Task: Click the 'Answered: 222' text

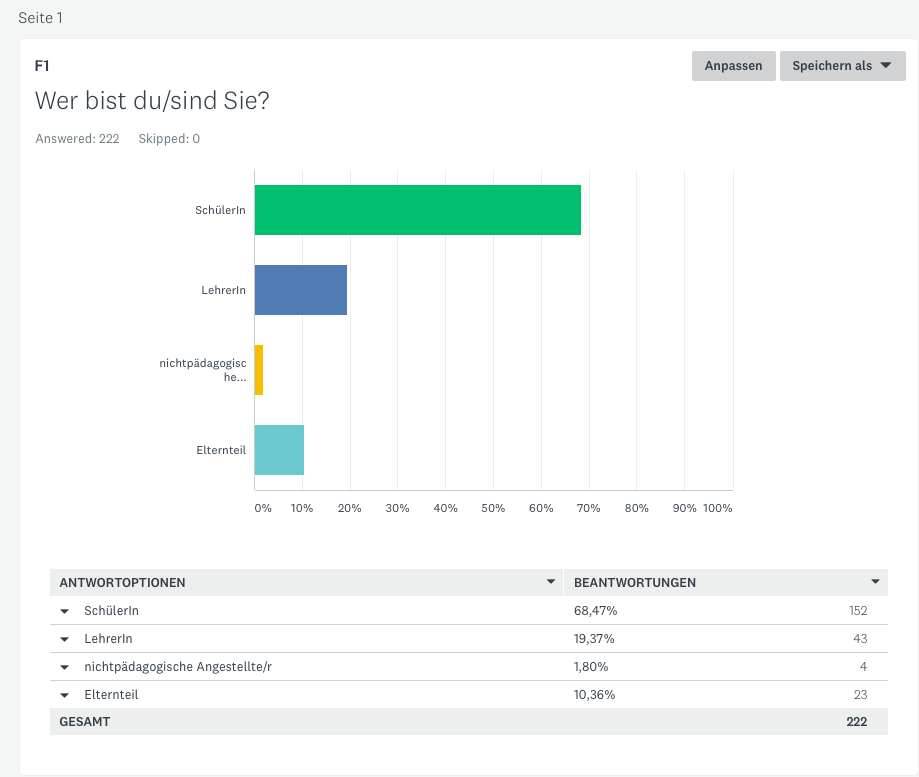Action: coord(77,139)
